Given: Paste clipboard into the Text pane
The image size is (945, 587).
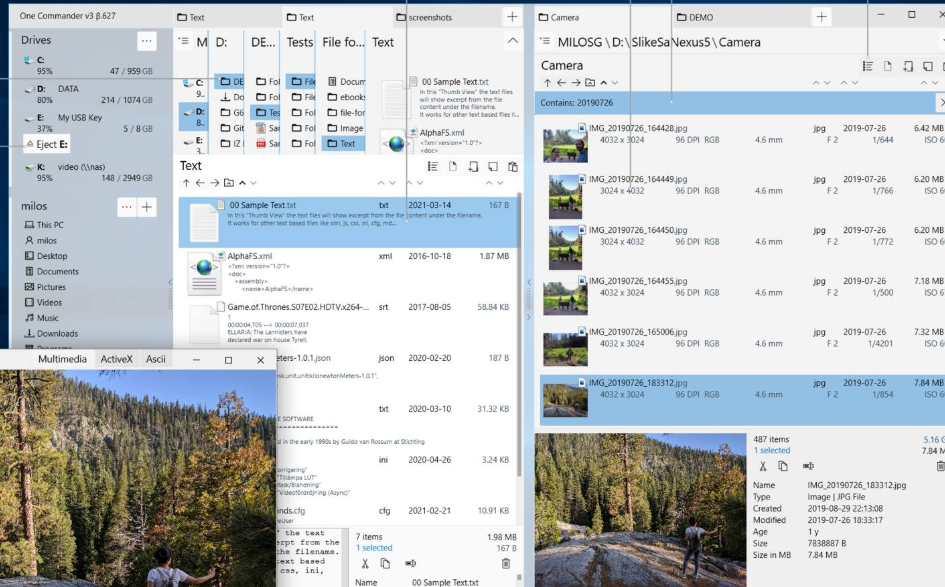Looking at the screenshot, I should pos(513,167).
